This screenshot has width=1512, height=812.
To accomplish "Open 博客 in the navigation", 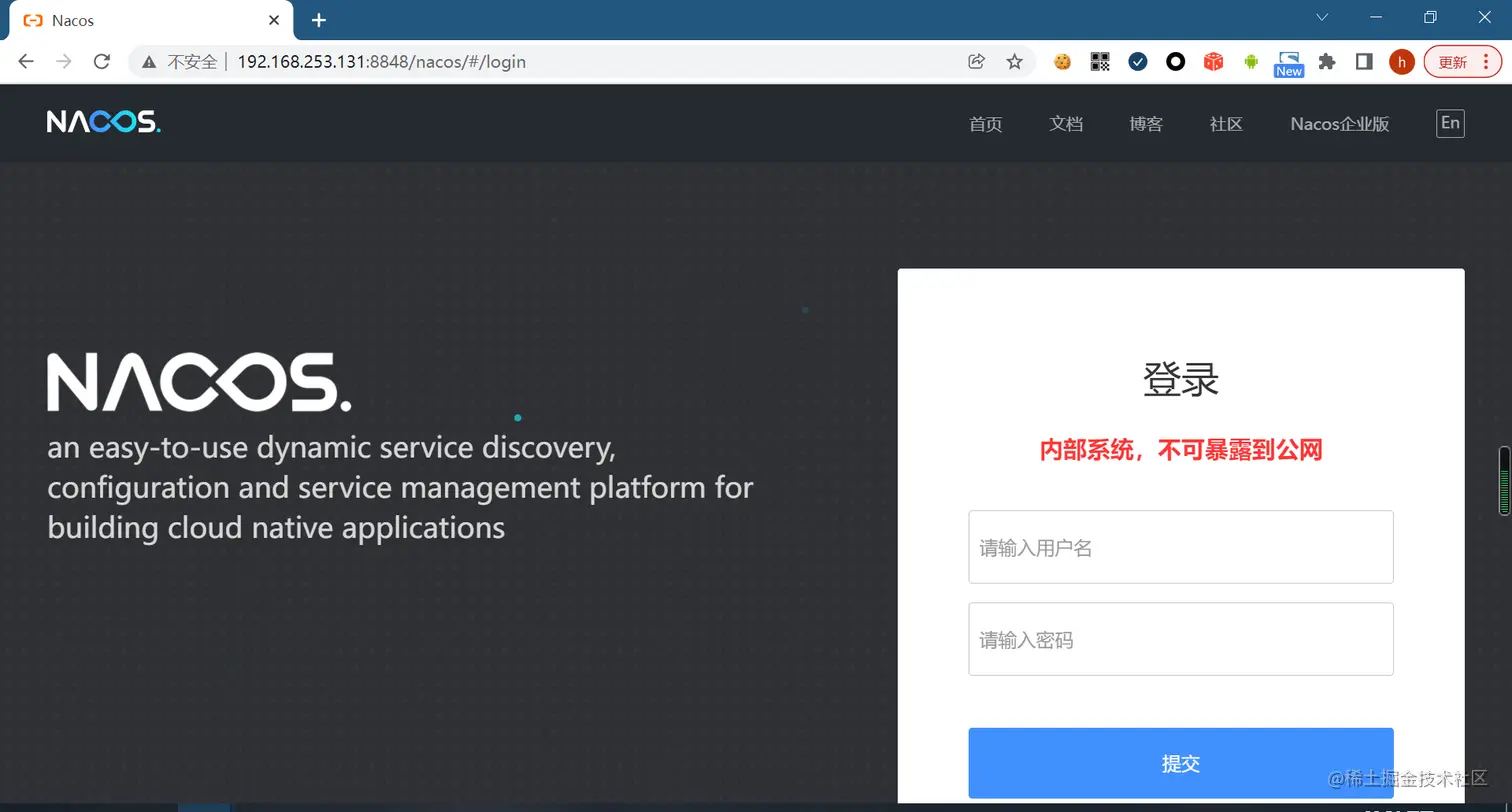I will tap(1146, 124).
